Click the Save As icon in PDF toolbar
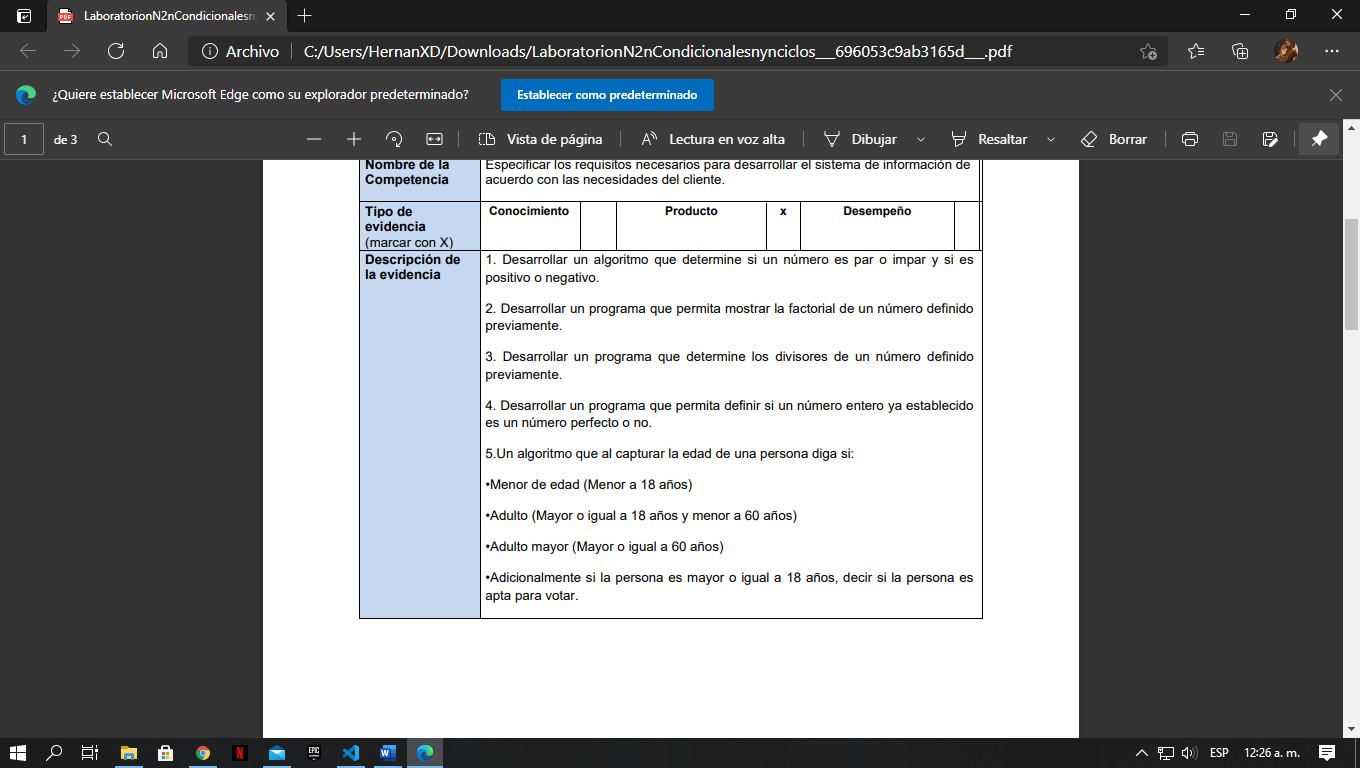Image resolution: width=1360 pixels, height=768 pixels. (1270, 139)
